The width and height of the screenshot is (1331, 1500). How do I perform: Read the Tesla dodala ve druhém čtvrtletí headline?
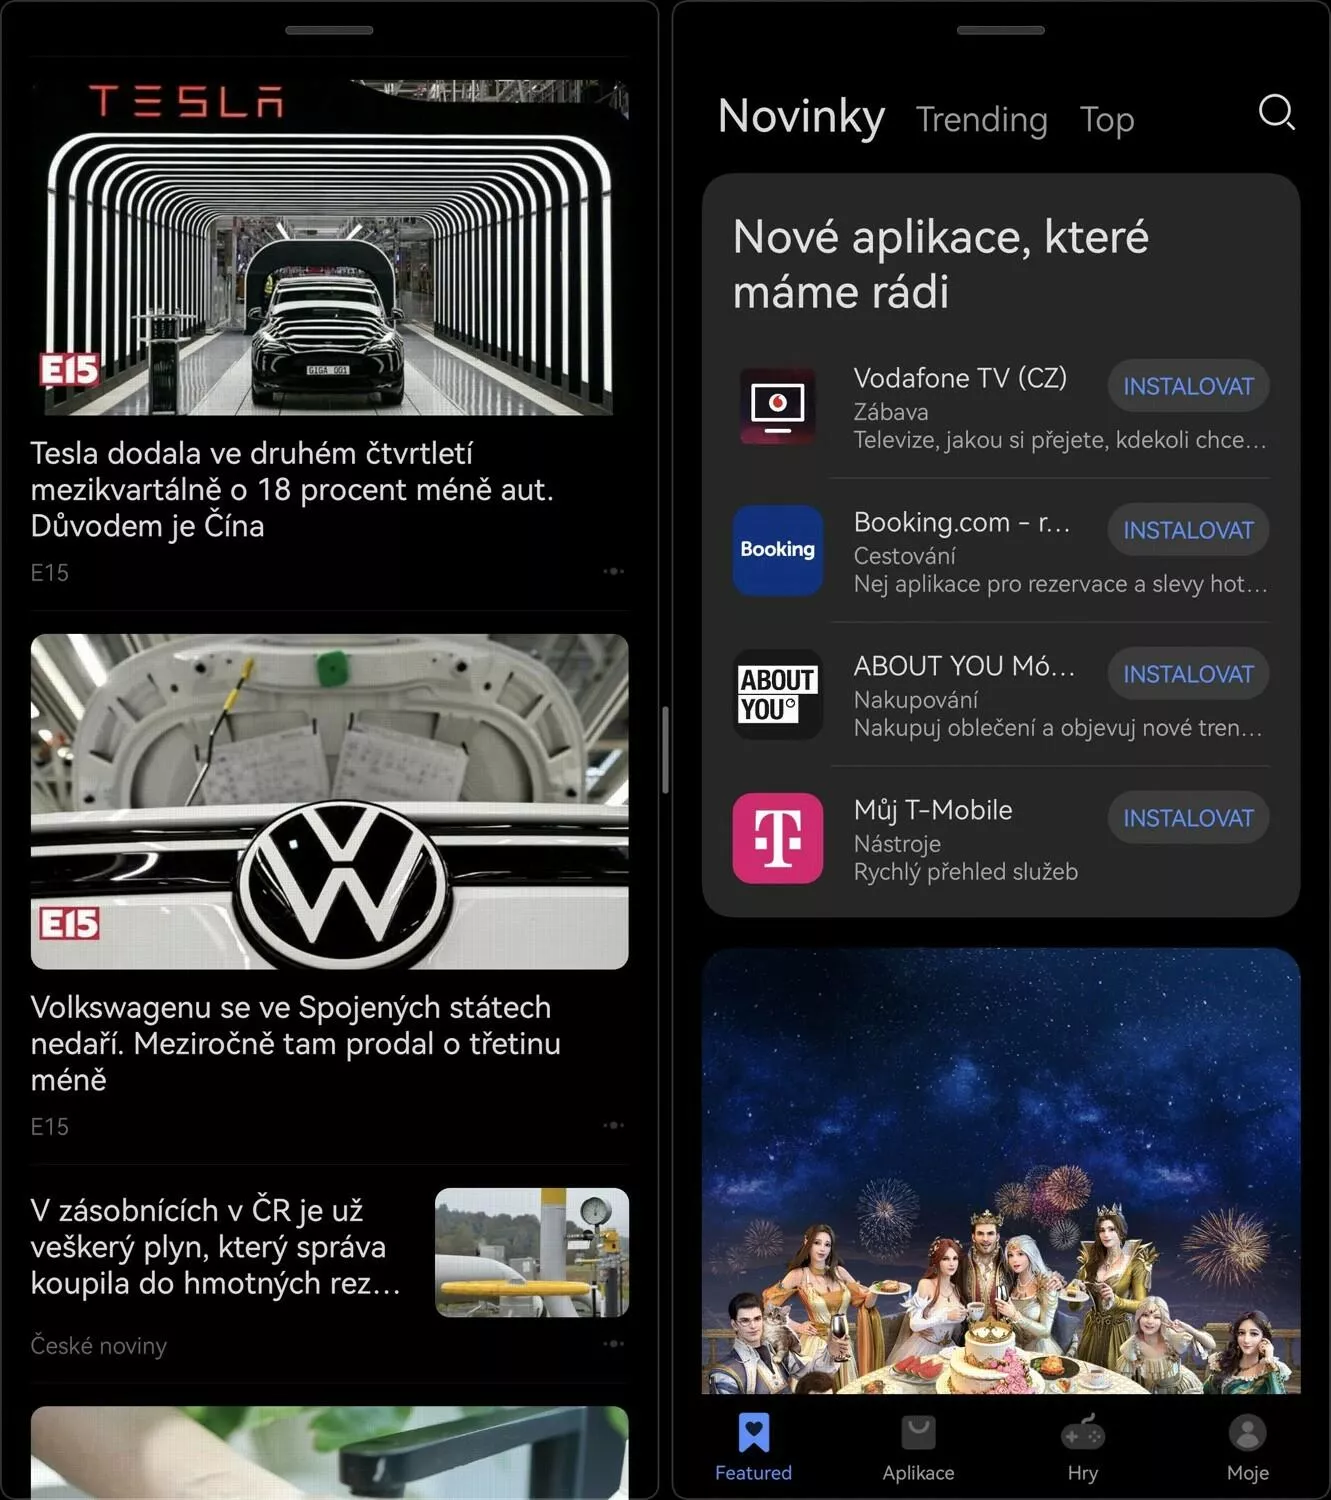point(292,489)
